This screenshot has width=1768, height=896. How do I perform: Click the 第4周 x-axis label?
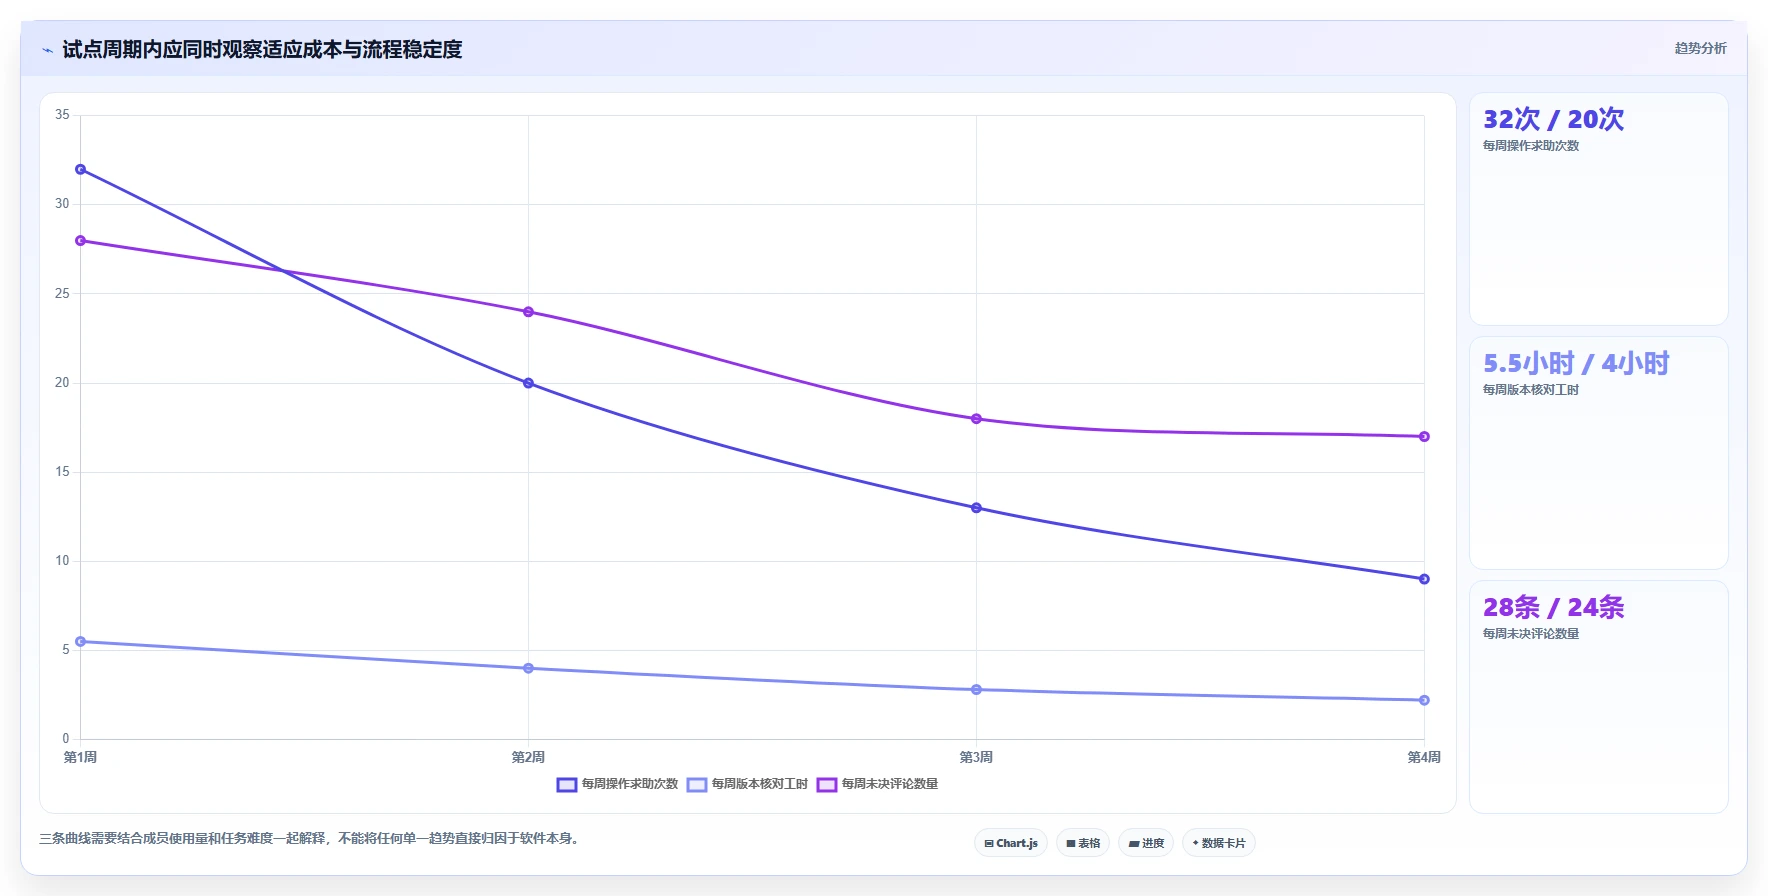(1424, 757)
